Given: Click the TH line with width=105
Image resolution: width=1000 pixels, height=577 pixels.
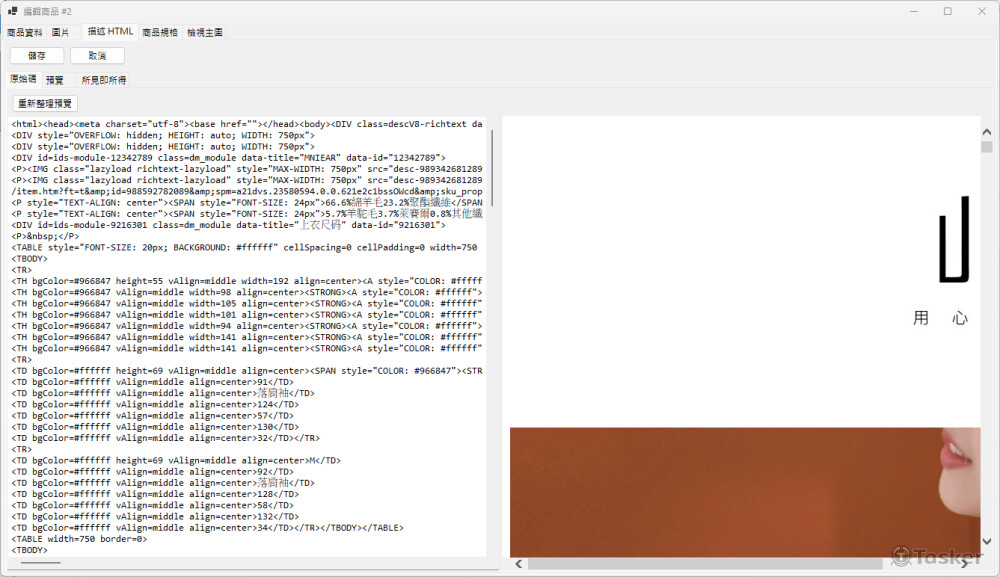Looking at the screenshot, I should coord(247,303).
